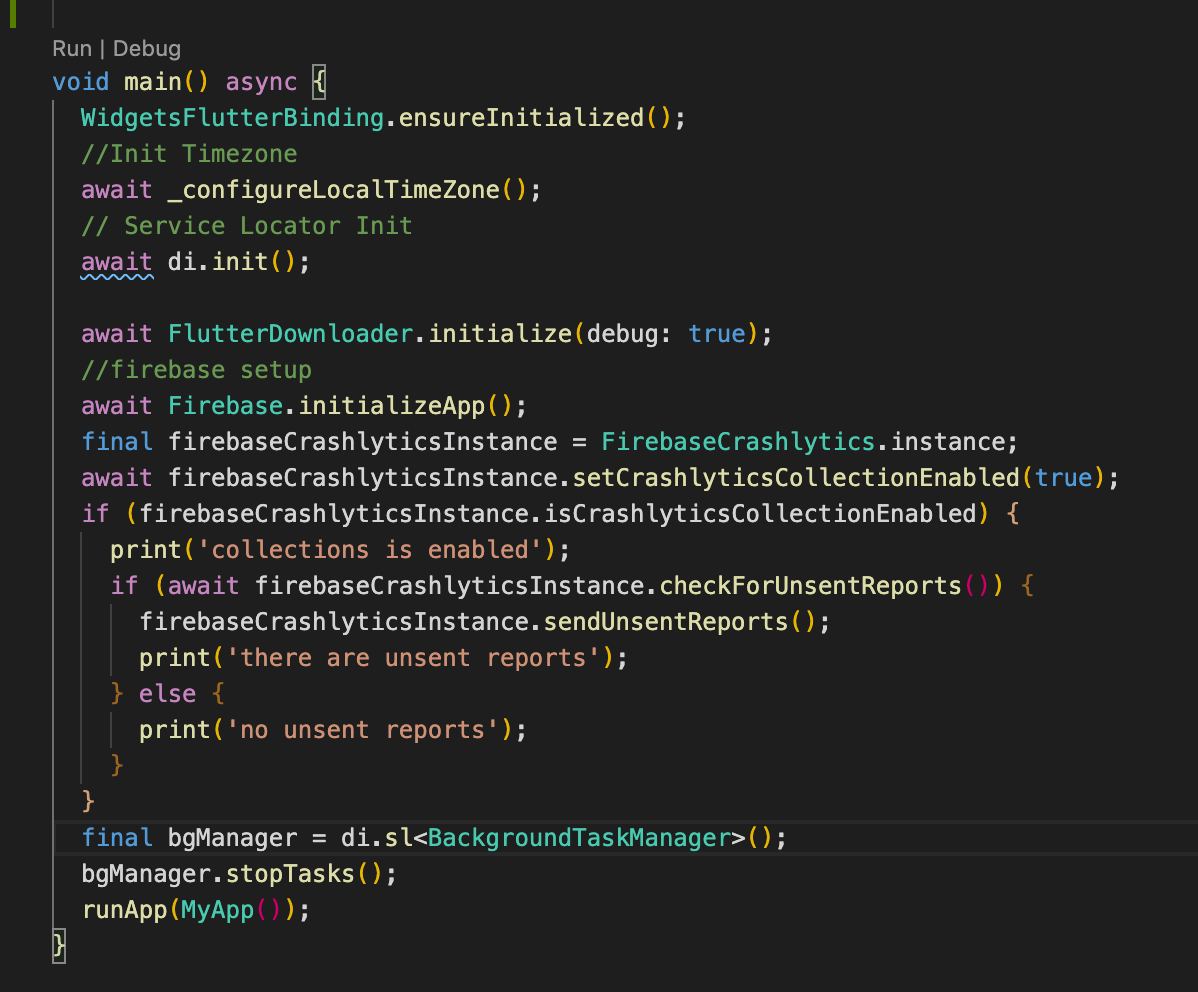Click 'BackgroundTaskManager' type name
This screenshot has width=1198, height=992.
[x=578, y=838]
